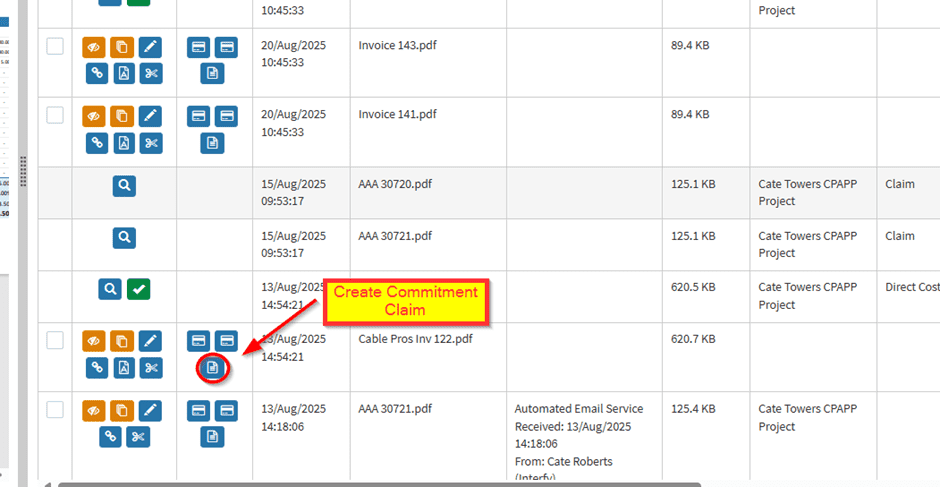This screenshot has height=487, width=940.
Task: Click the edit pencil for Invoice 143.pdf
Action: click(x=150, y=46)
